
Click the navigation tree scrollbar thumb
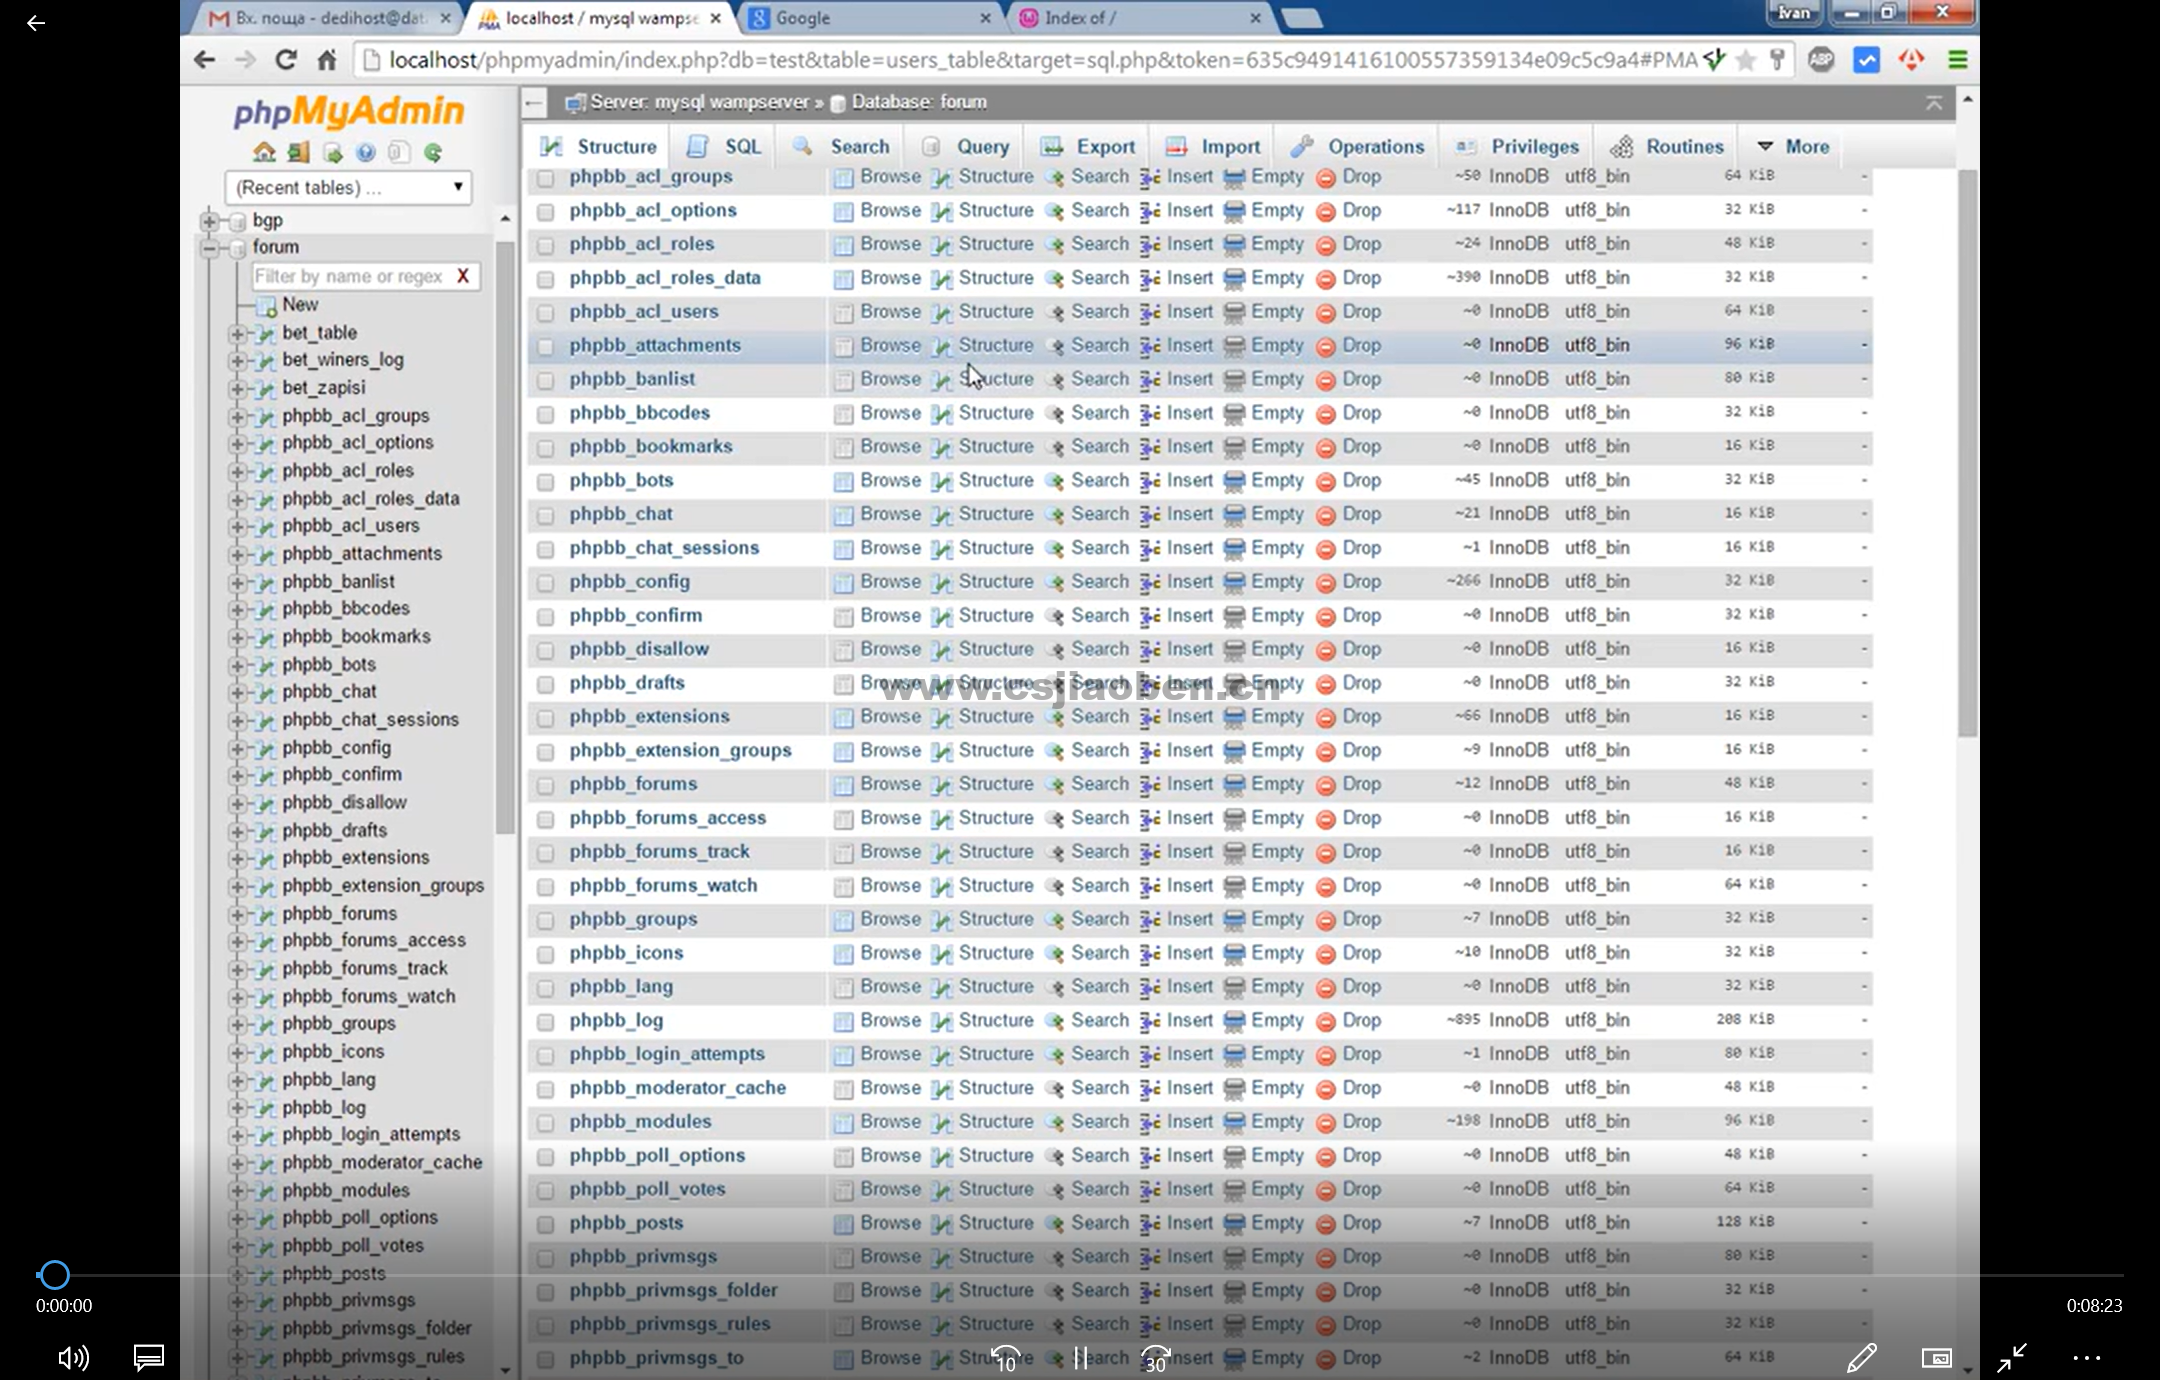tap(505, 539)
